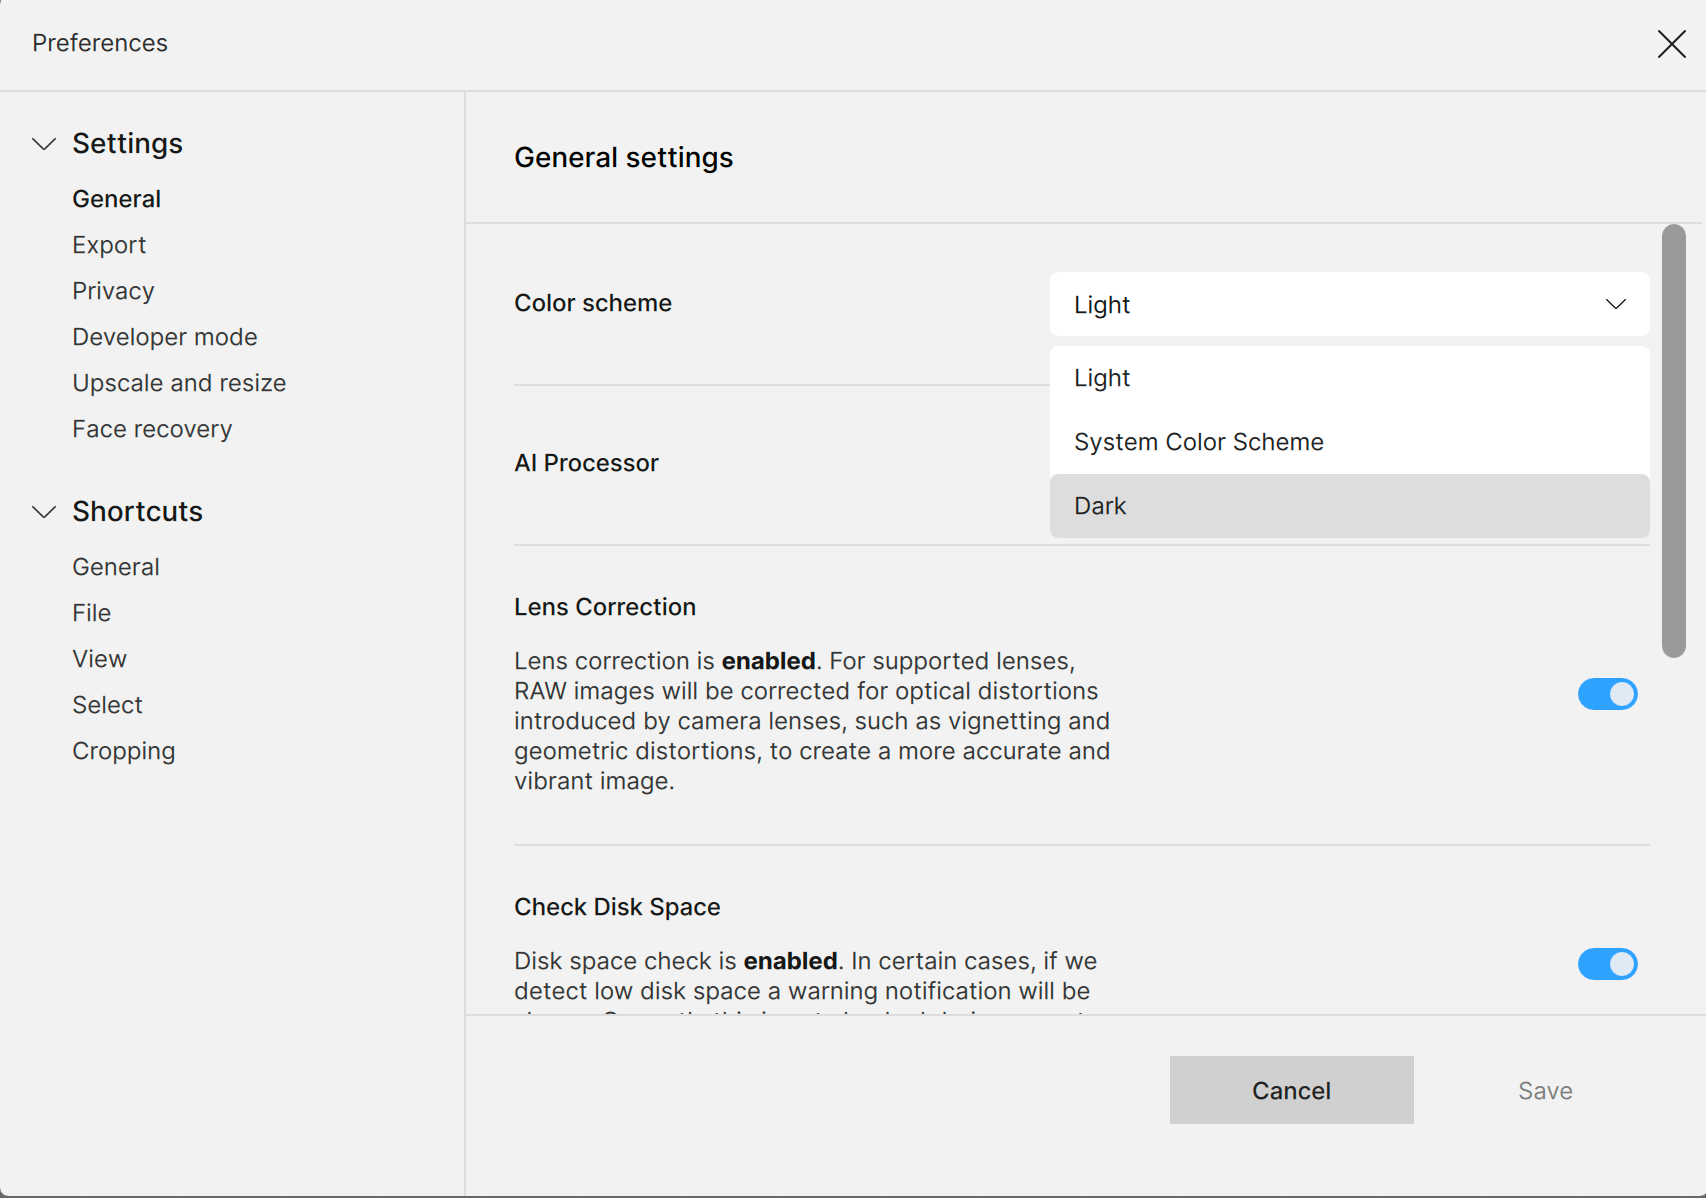
Task: Disable the Lens Correction toggle
Action: (1607, 694)
